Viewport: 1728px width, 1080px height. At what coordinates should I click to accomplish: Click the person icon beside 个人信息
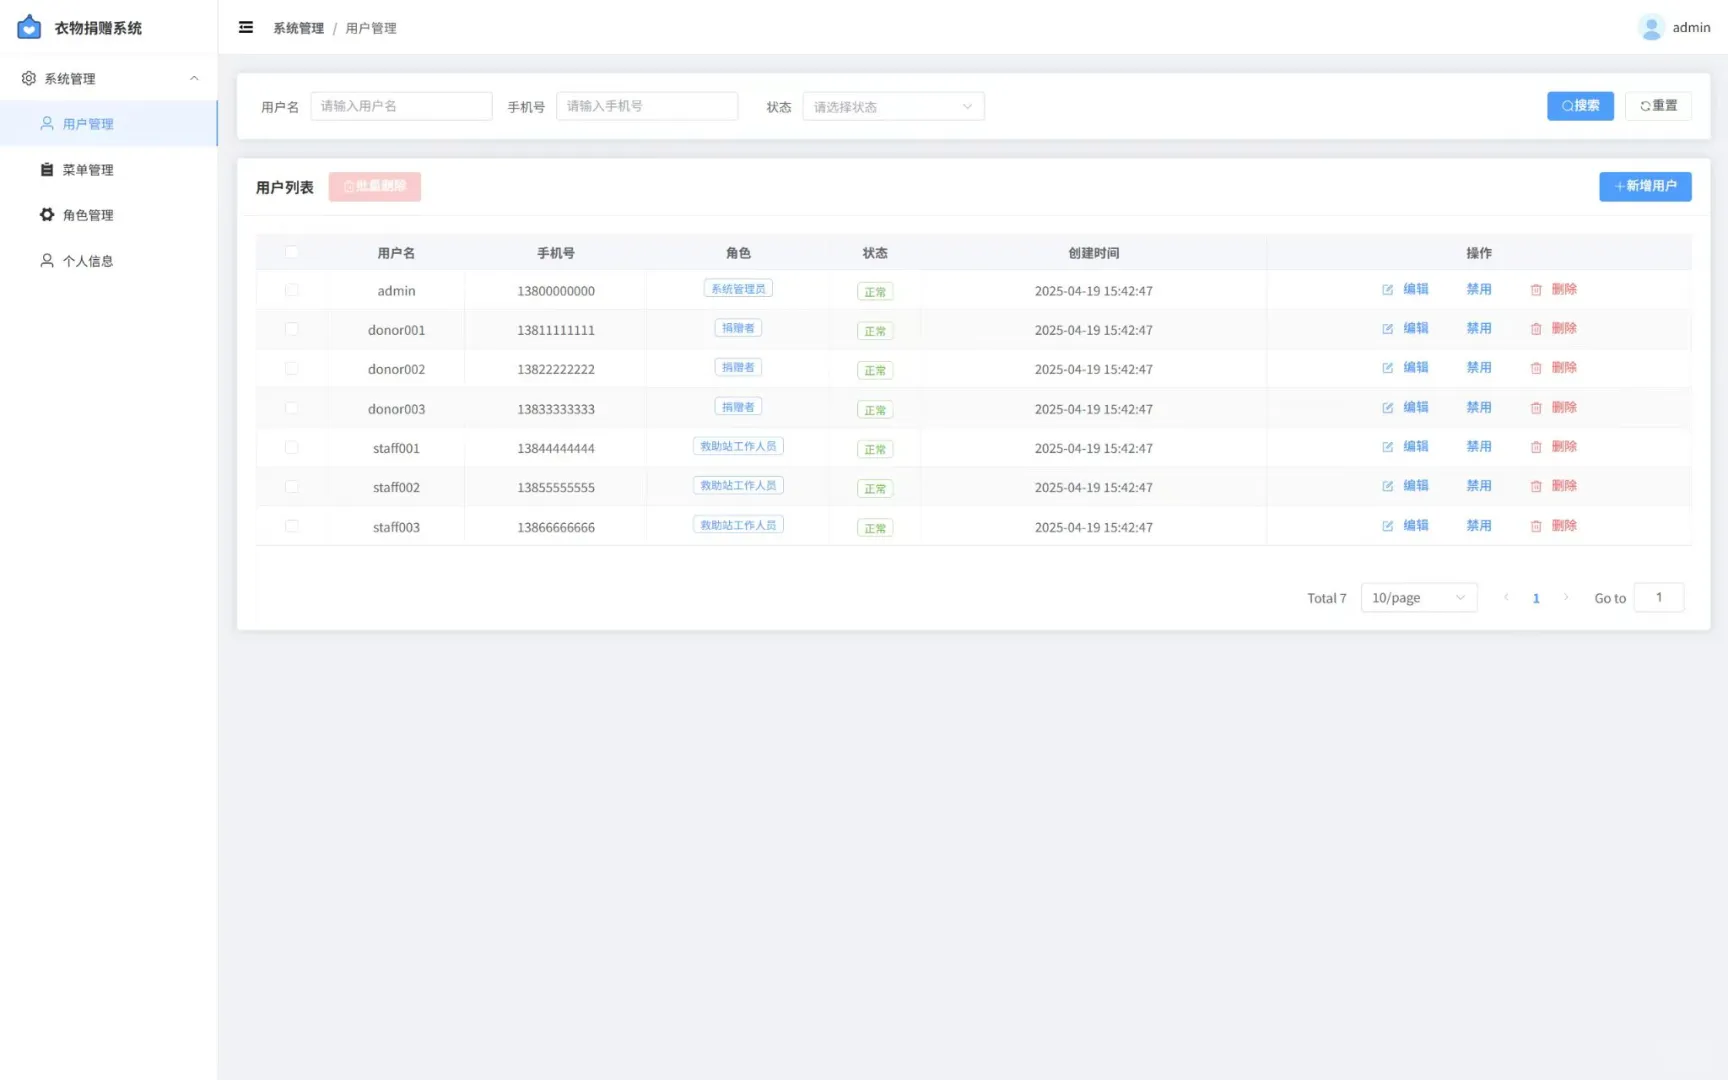(47, 260)
